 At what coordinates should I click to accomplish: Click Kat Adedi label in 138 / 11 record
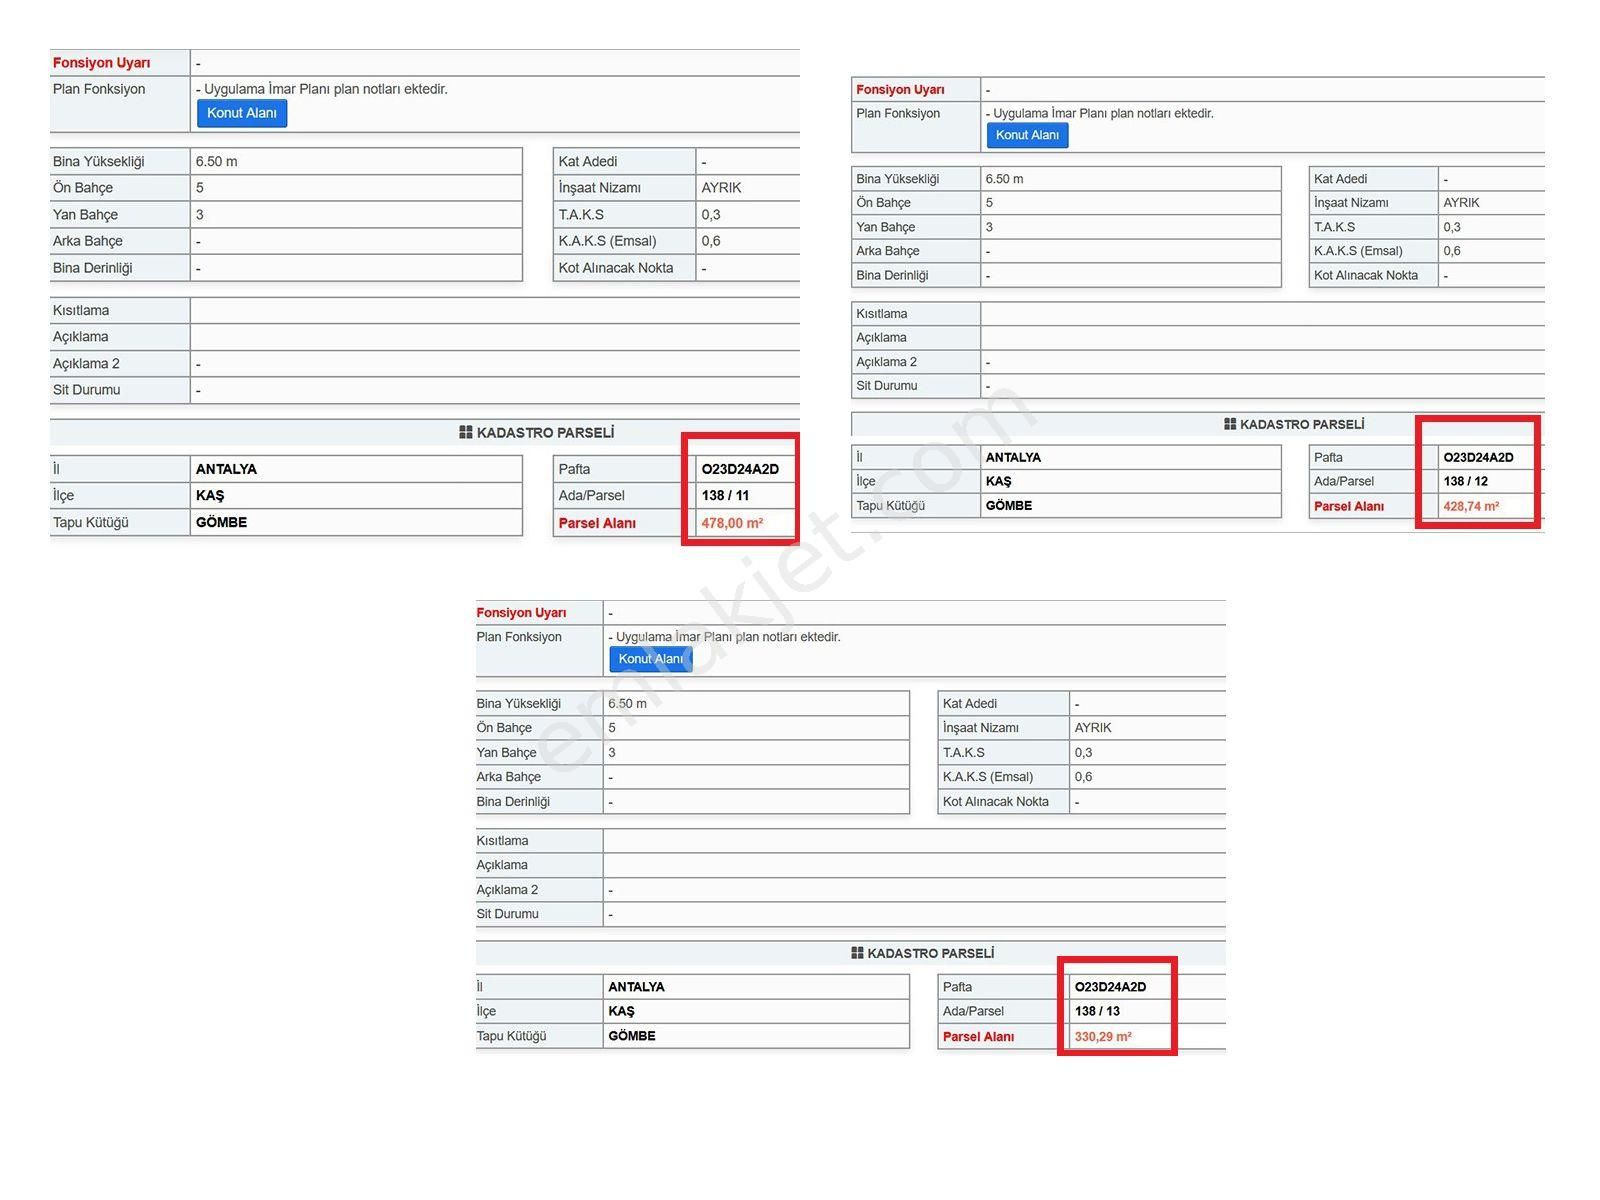pyautogui.click(x=588, y=161)
